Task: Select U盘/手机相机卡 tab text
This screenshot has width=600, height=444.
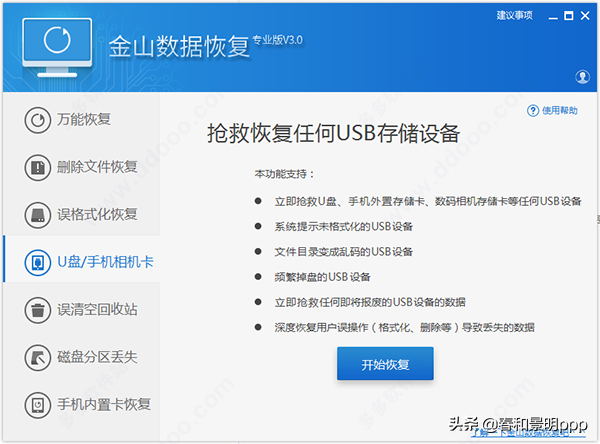Action: 105,262
